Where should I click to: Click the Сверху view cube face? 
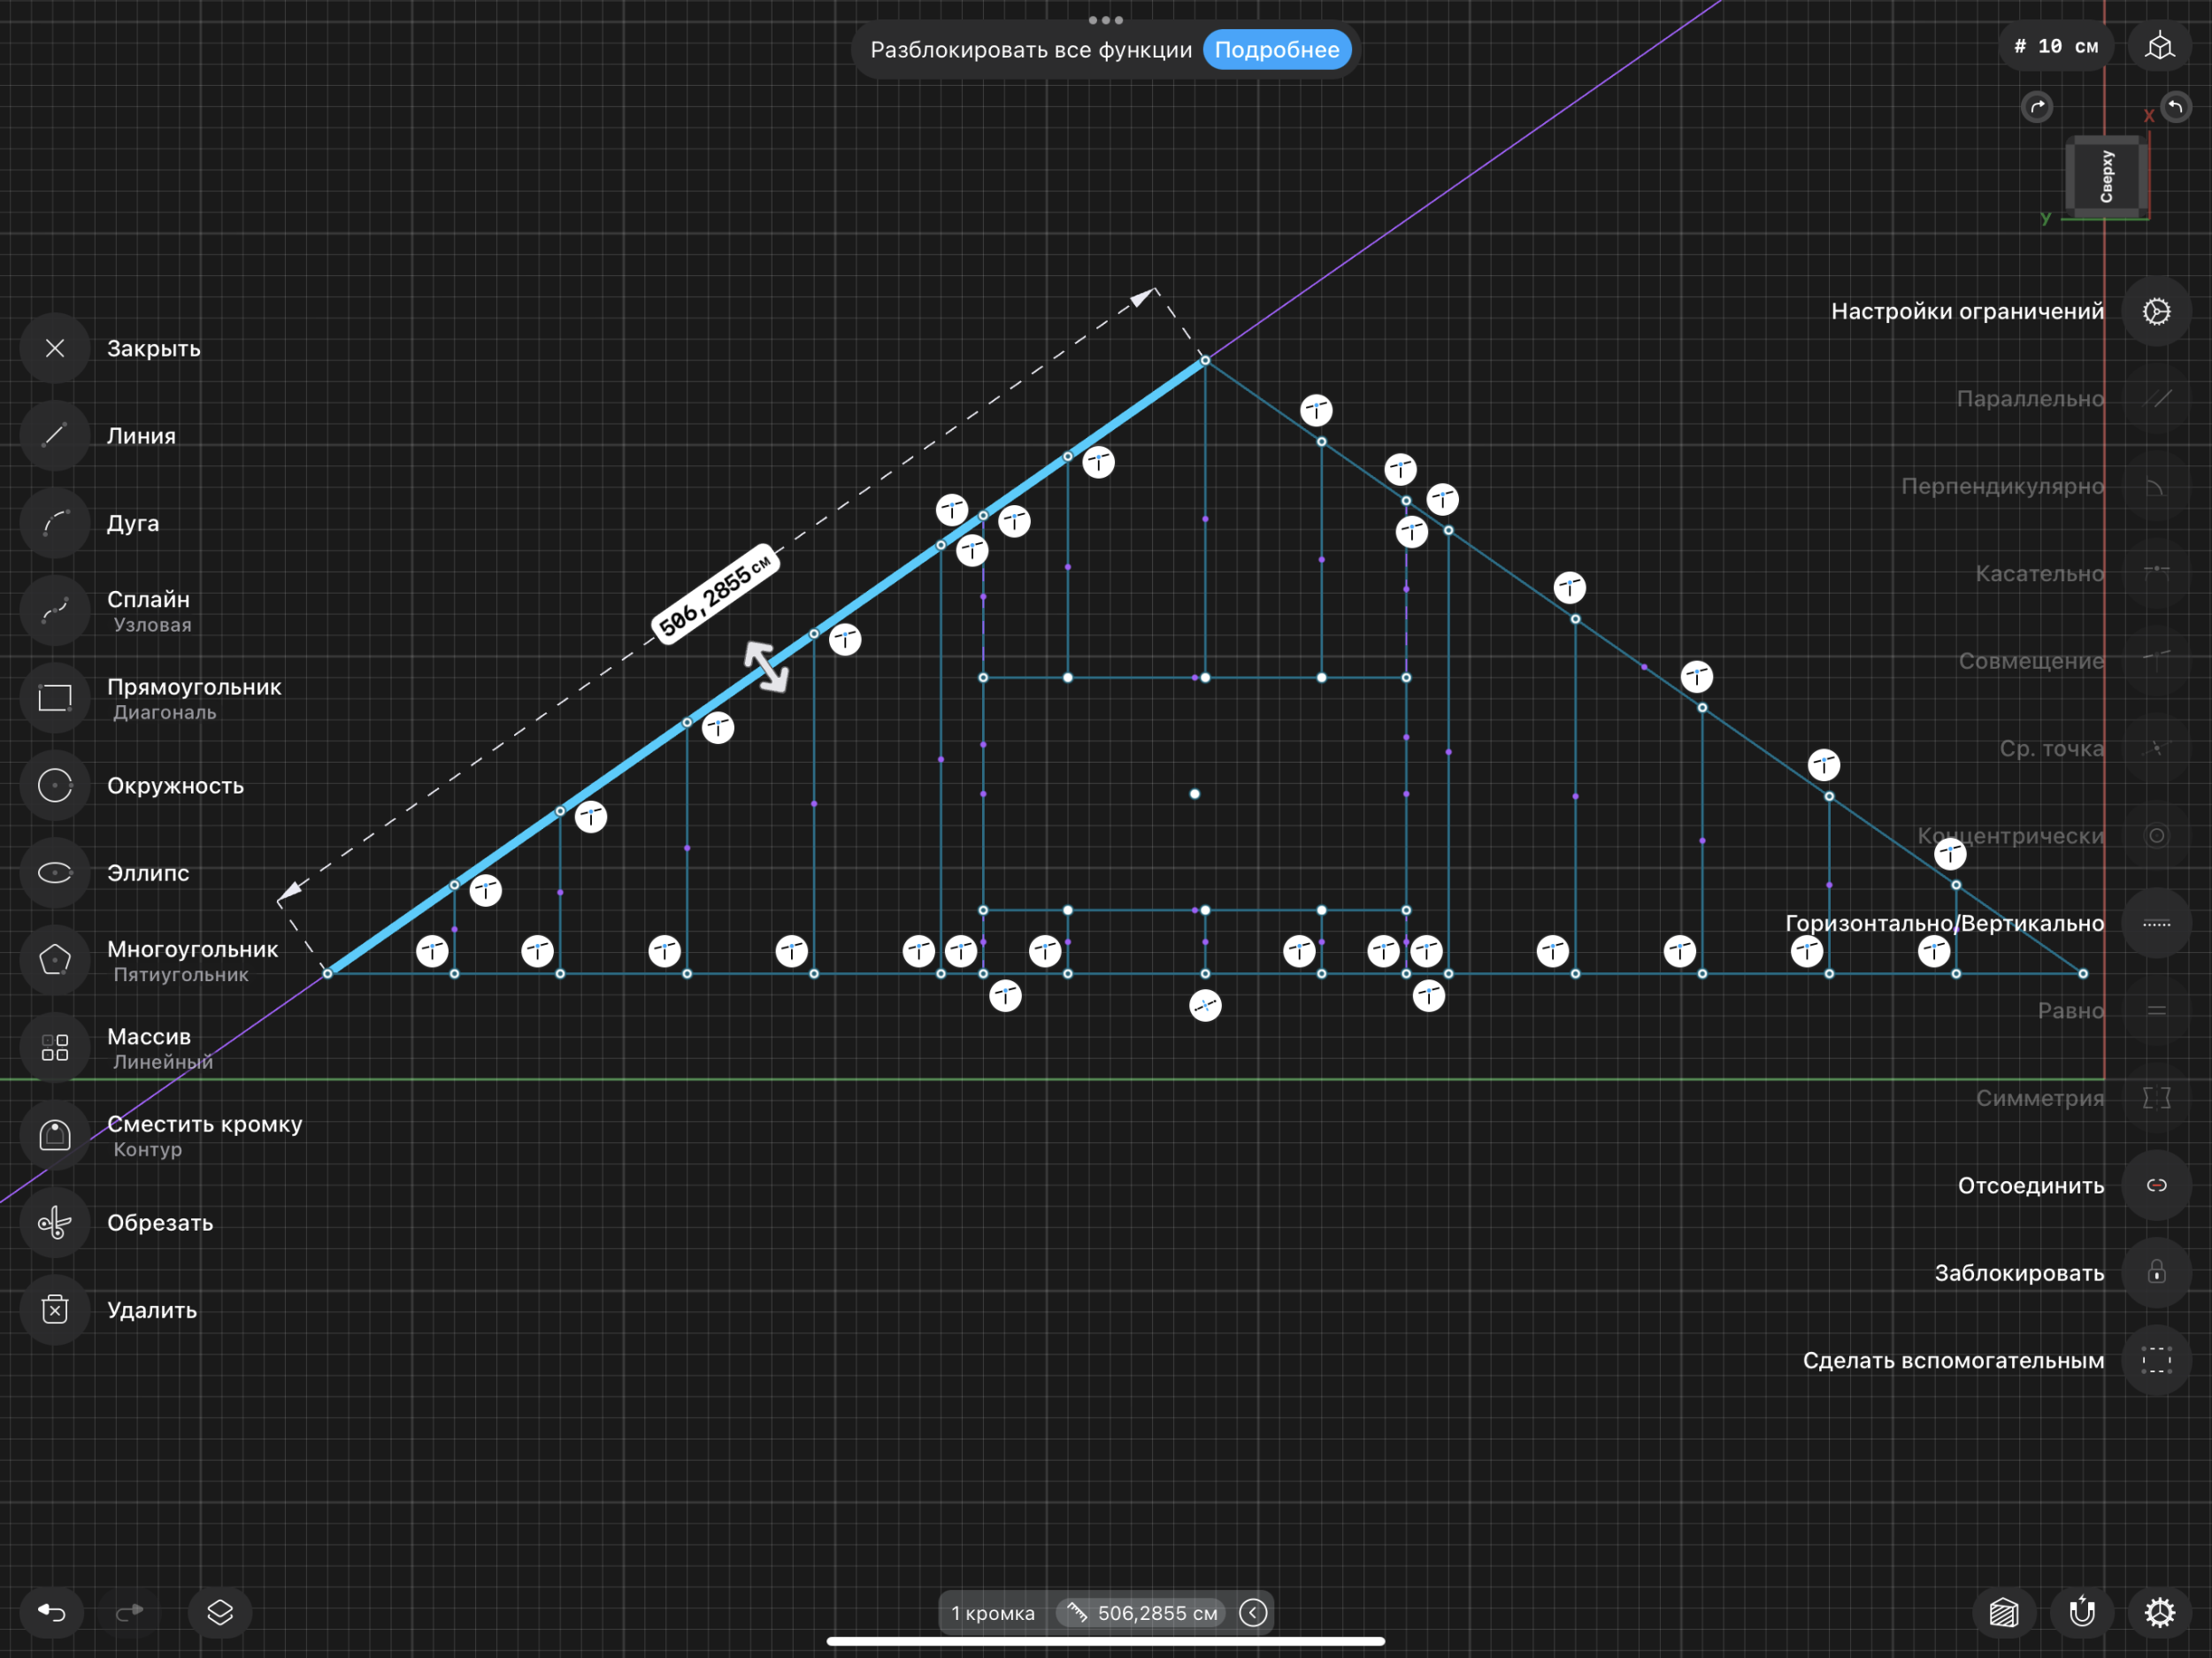[2106, 177]
